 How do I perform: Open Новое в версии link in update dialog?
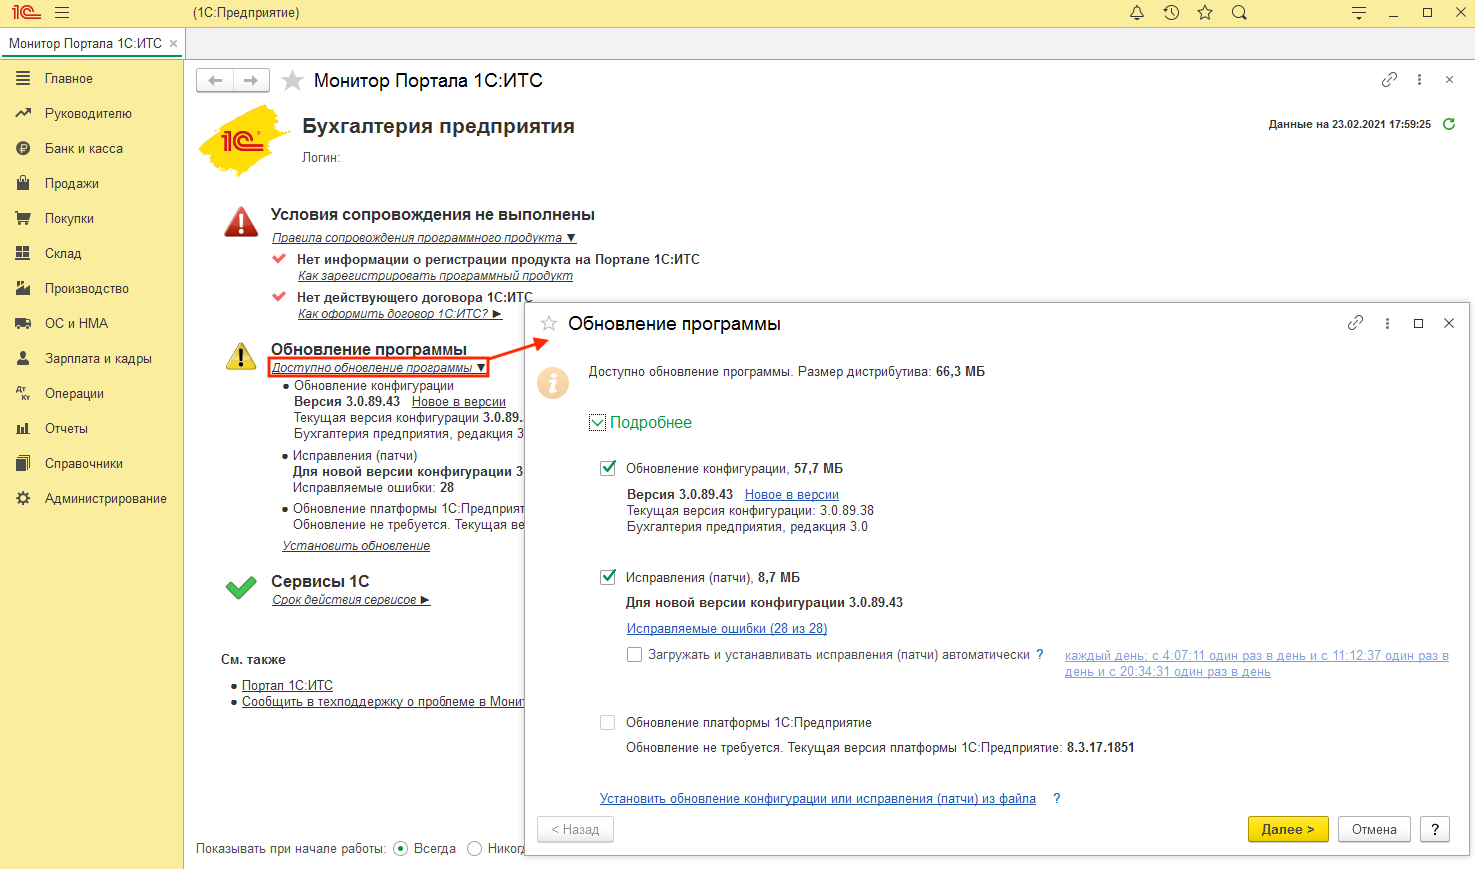(792, 494)
